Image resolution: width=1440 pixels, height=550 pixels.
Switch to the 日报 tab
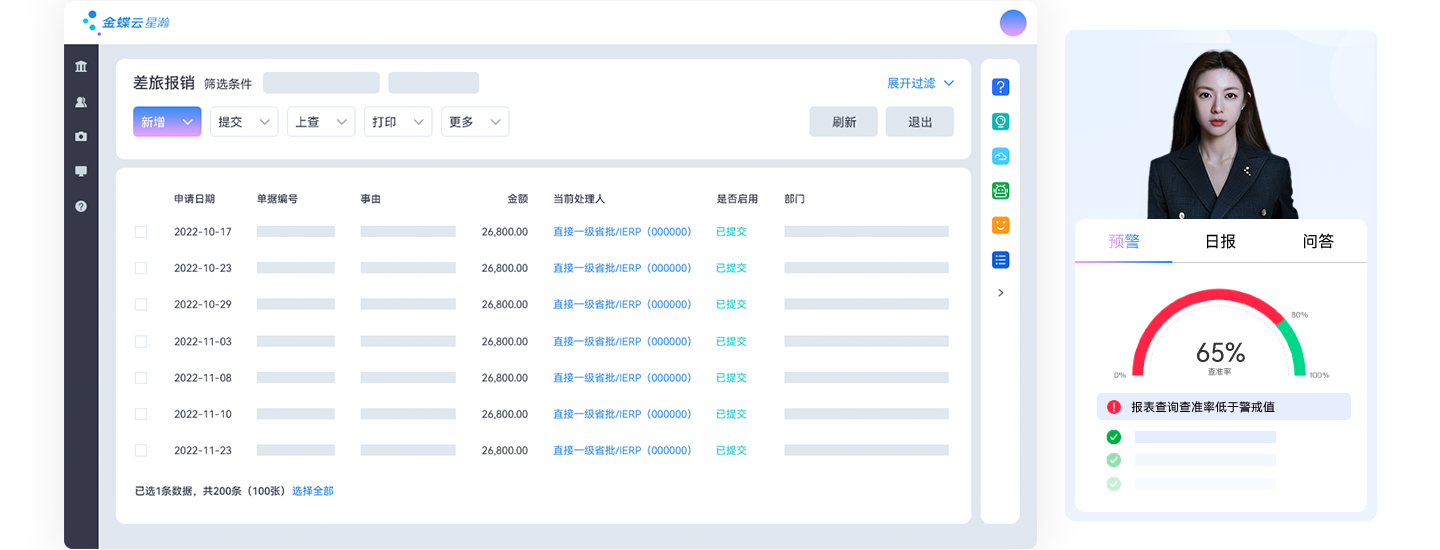pos(1220,241)
